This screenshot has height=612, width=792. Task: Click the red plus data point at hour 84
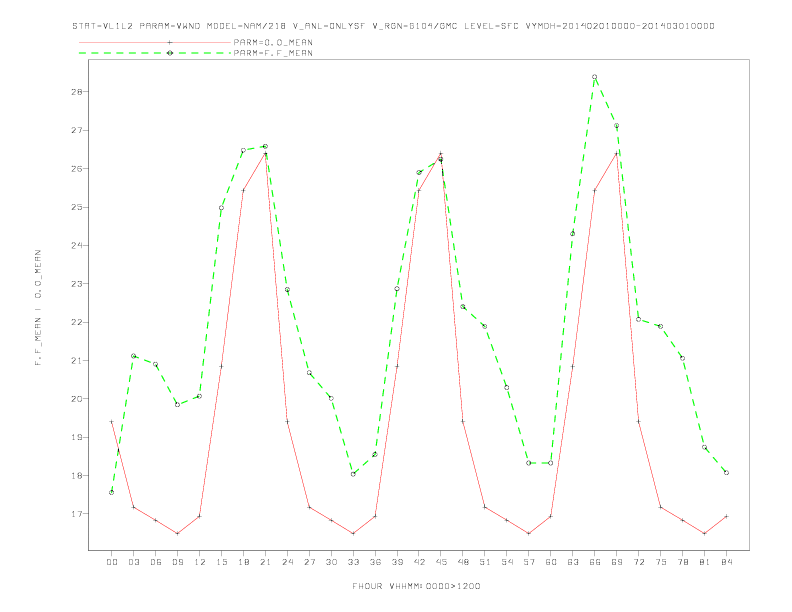click(x=726, y=516)
